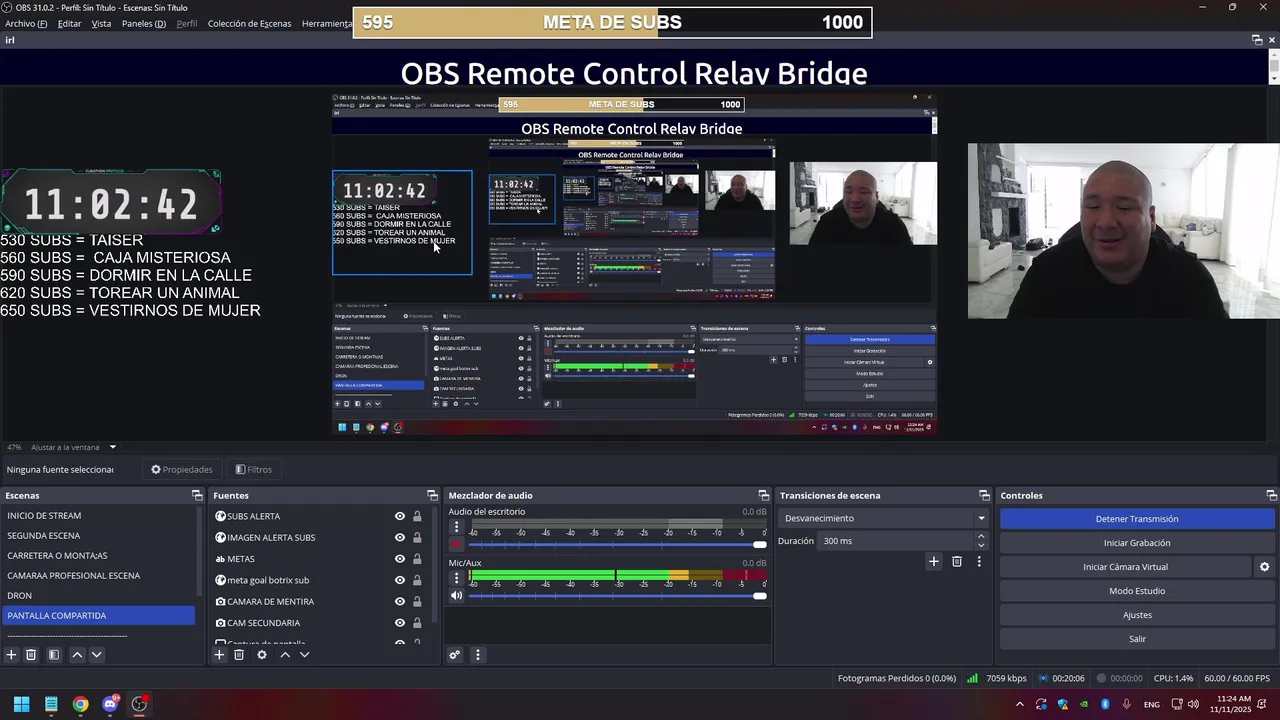Float the Mezclador de audio panel
Image resolution: width=1280 pixels, height=720 pixels.
[x=764, y=496]
